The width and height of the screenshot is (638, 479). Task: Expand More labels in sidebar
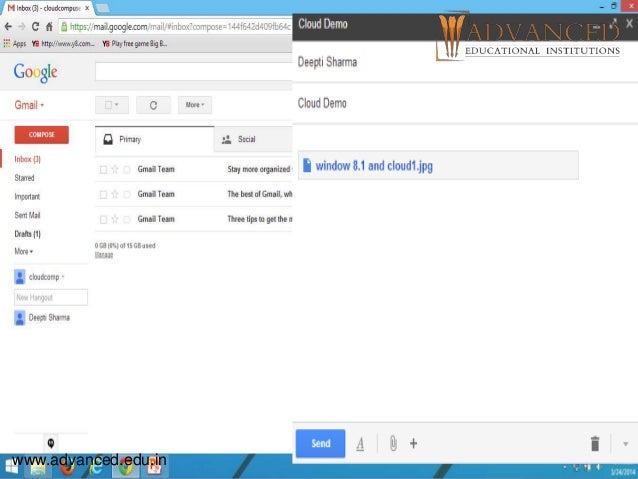(x=24, y=252)
